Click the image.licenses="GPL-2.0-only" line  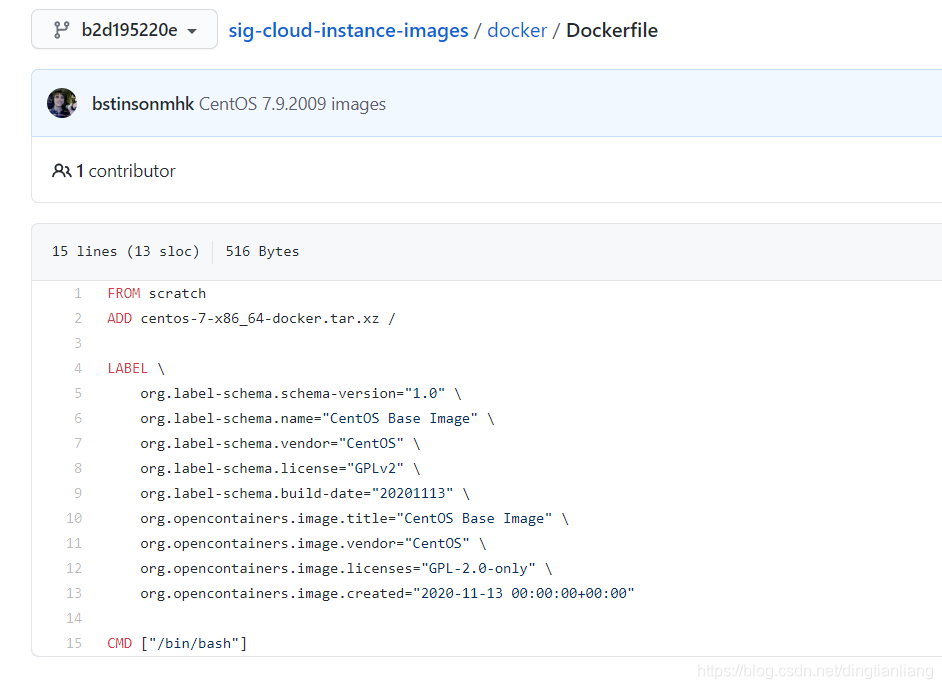(x=346, y=568)
